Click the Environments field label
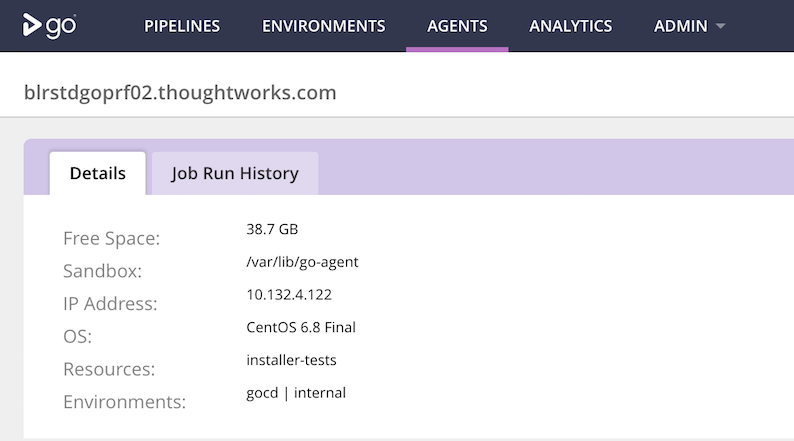This screenshot has width=794, height=441. (125, 402)
